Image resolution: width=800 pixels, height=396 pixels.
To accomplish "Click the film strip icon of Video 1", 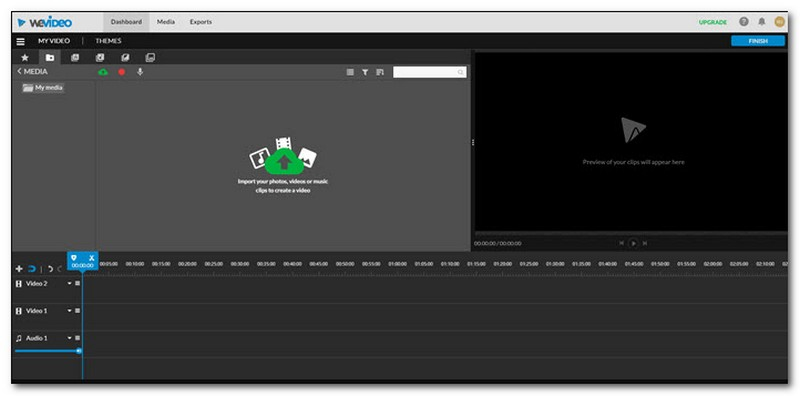I will click(19, 311).
